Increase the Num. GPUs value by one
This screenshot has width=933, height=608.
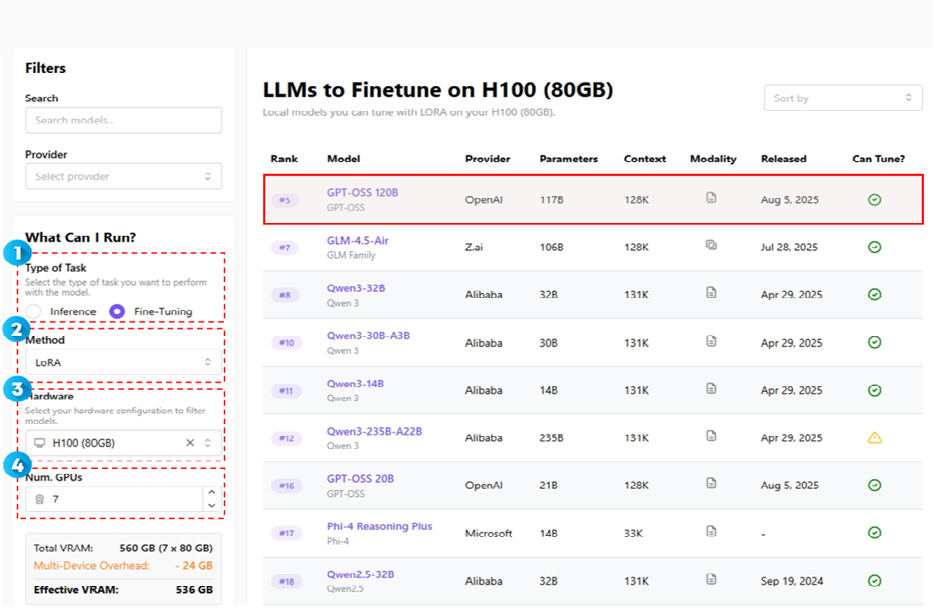210,491
